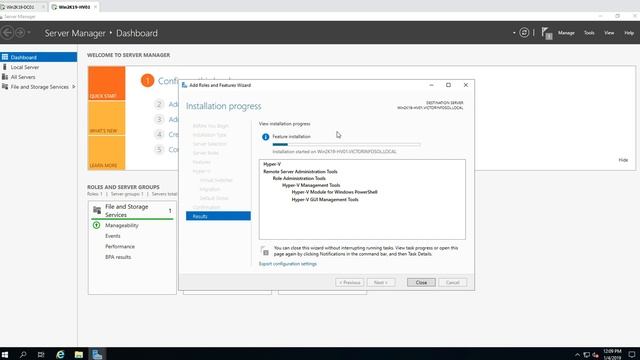Open the Tools menu
The height and width of the screenshot is (360, 640).
pyautogui.click(x=589, y=33)
